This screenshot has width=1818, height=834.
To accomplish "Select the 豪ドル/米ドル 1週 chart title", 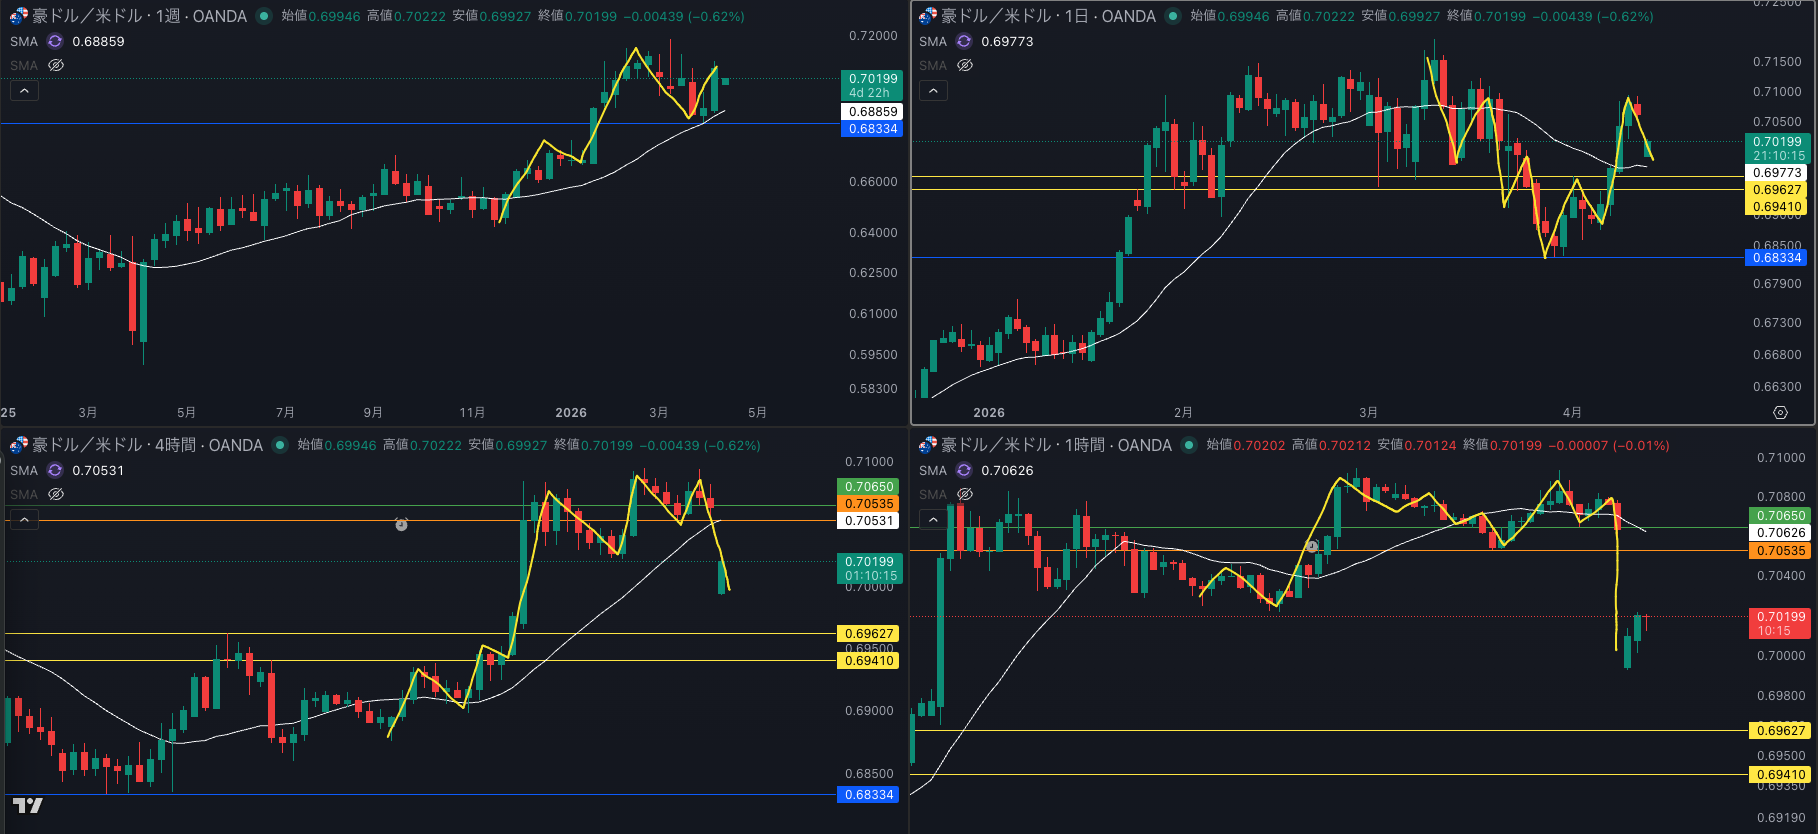I will coord(139,16).
